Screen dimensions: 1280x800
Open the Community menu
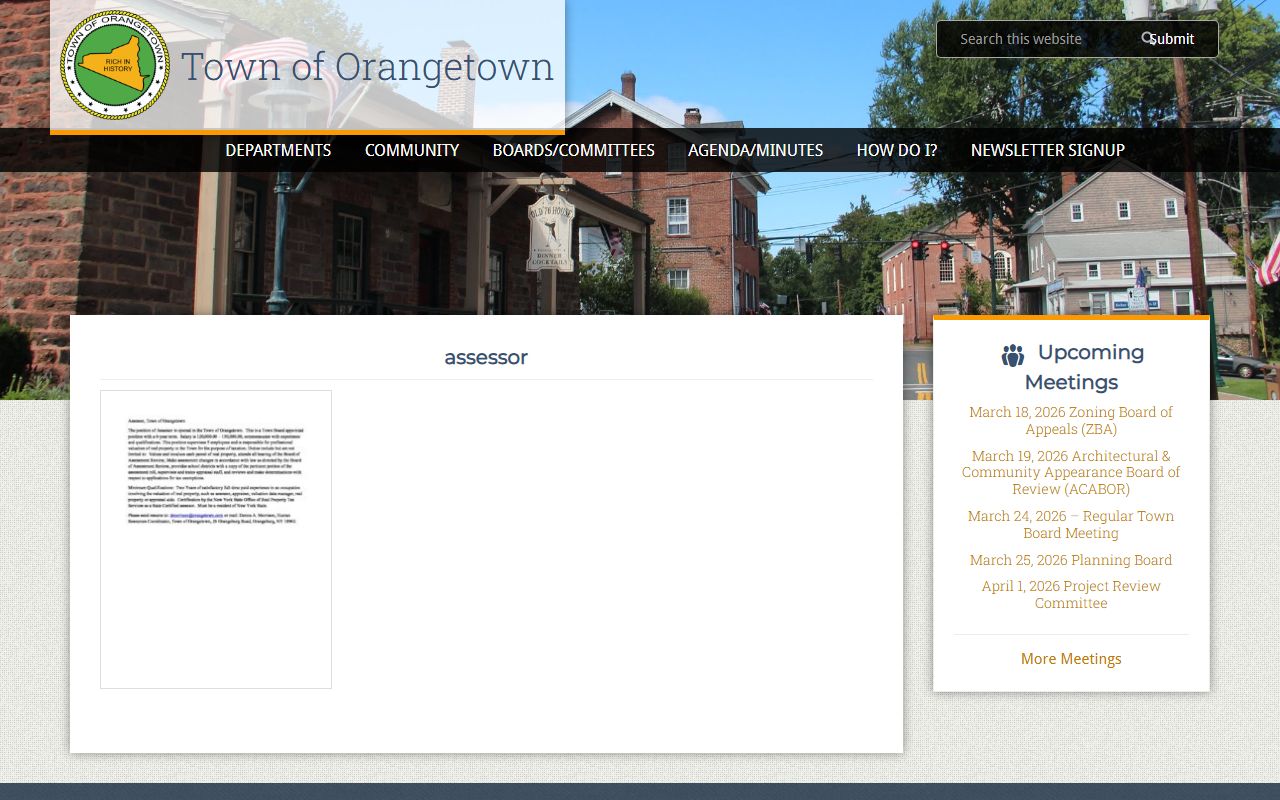point(412,150)
